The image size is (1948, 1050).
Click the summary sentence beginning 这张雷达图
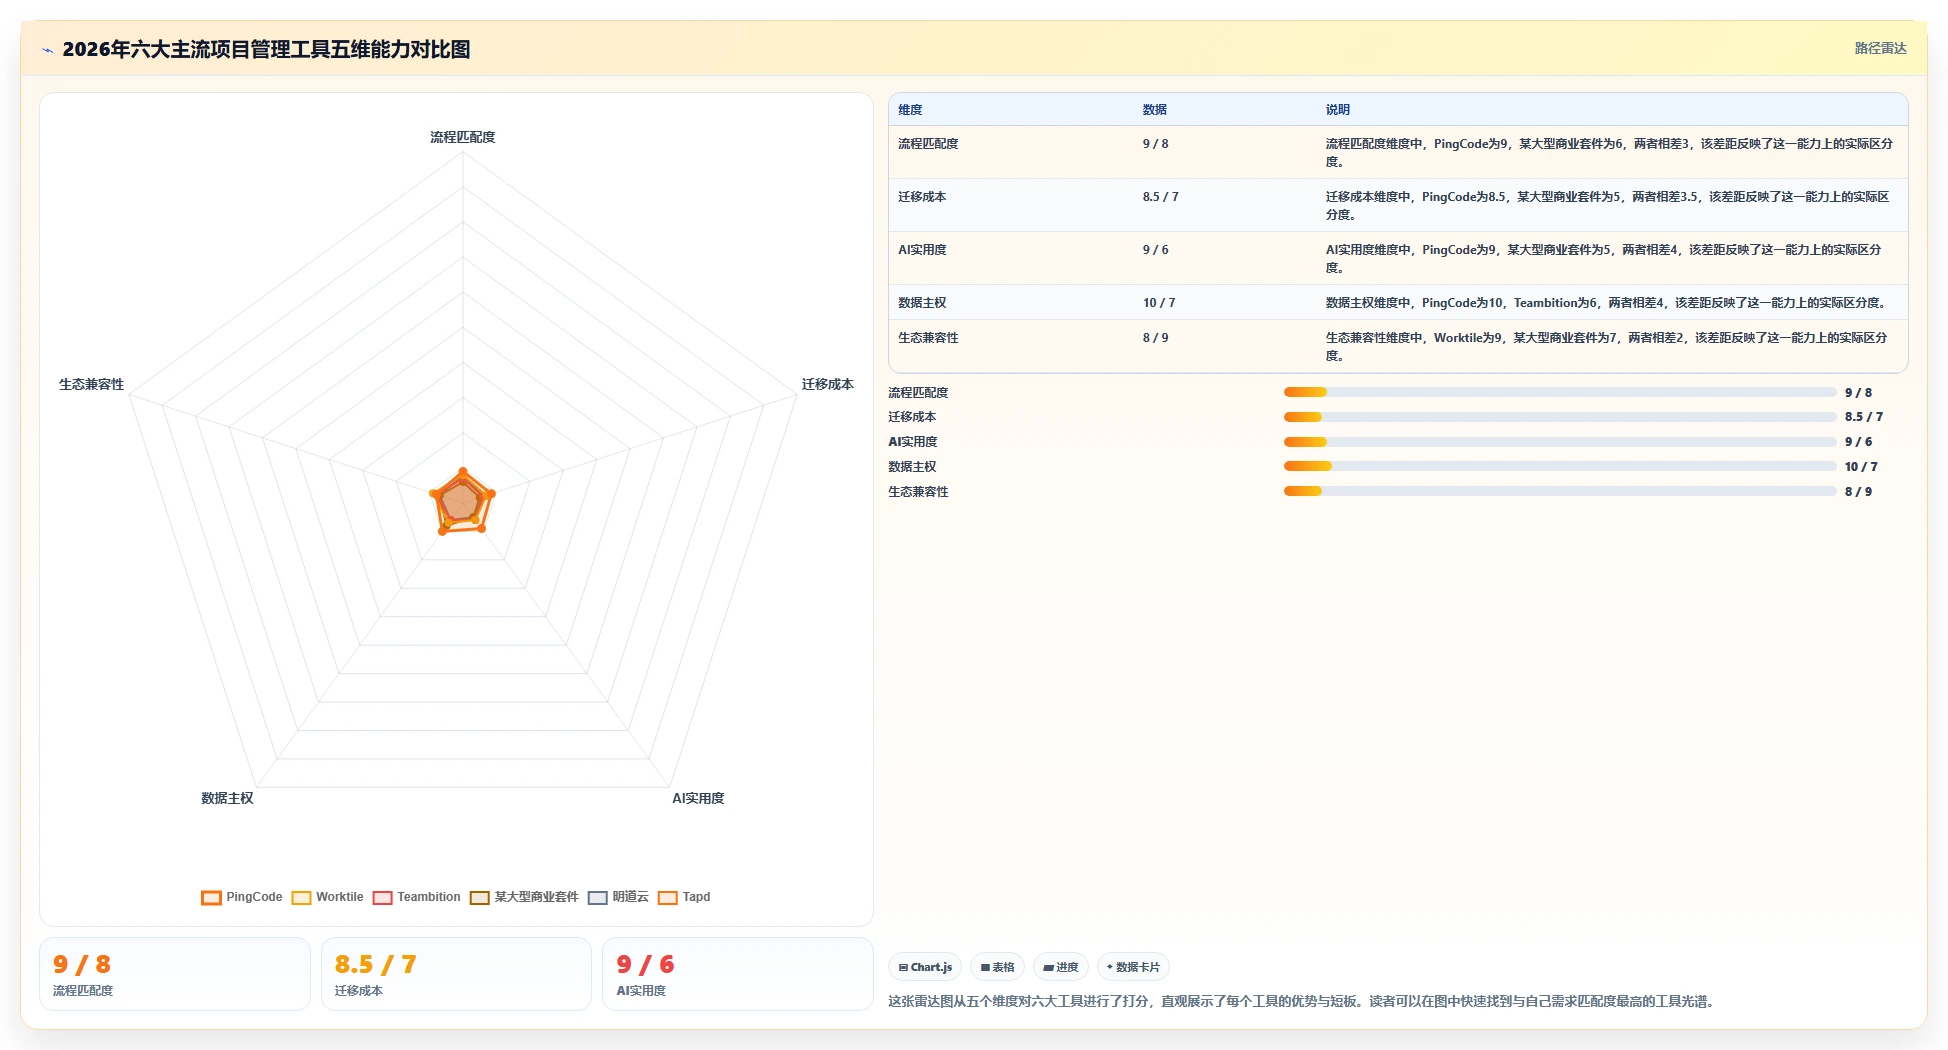tap(1304, 1001)
